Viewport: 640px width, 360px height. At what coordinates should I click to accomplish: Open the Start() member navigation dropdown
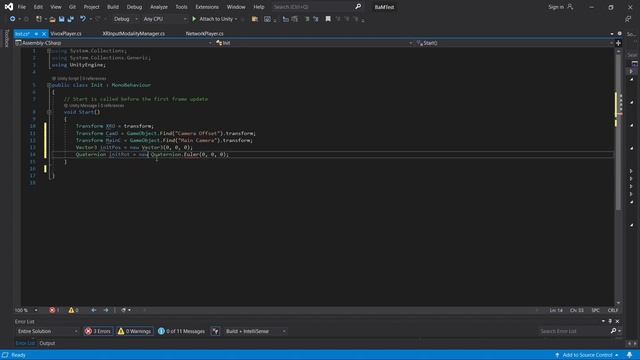pos(514,43)
